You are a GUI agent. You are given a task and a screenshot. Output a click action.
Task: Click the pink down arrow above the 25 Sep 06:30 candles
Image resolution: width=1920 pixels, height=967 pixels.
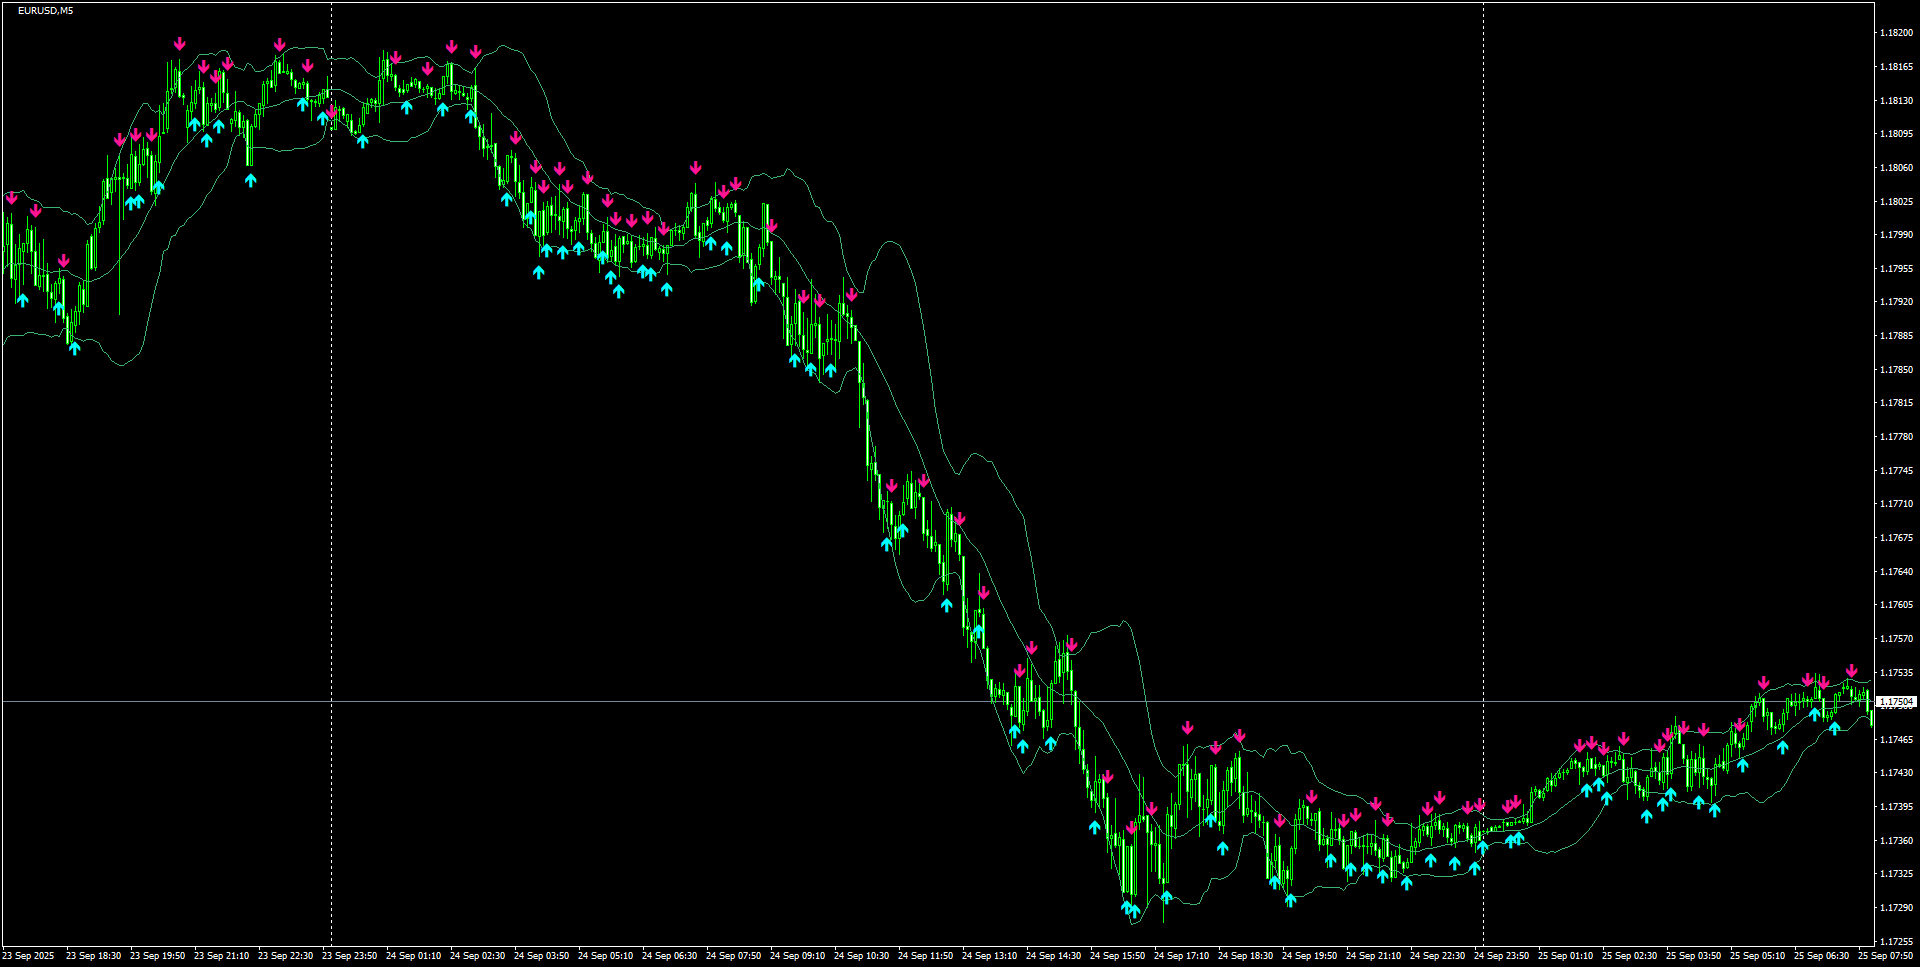[1822, 682]
